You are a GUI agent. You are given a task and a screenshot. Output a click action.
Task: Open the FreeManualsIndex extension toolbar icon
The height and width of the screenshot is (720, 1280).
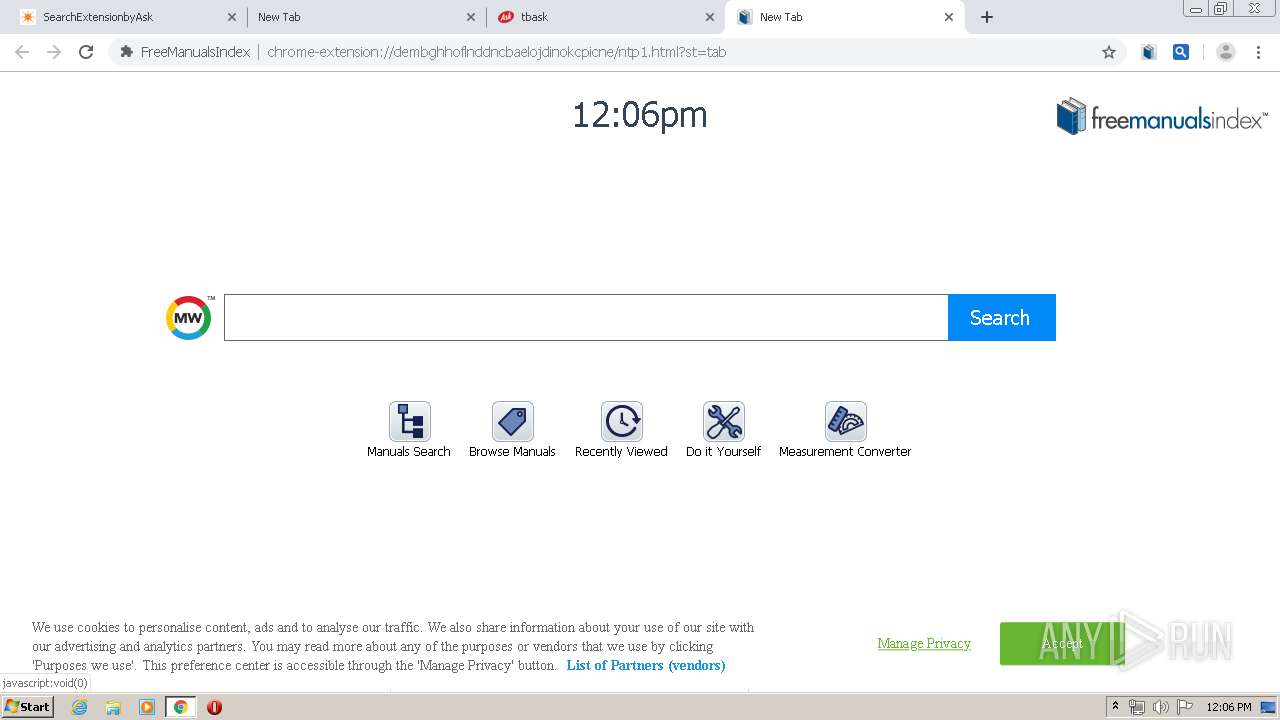point(1149,52)
